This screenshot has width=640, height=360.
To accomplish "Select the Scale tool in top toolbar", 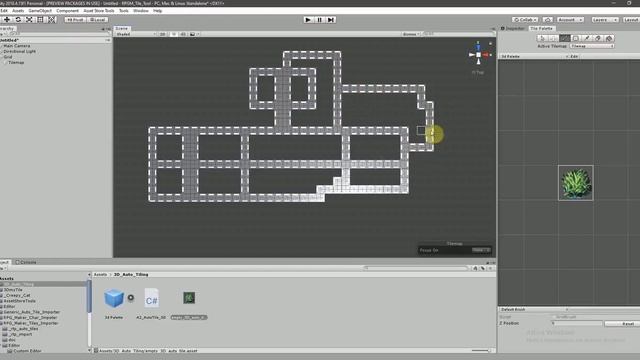I will [x=29, y=19].
